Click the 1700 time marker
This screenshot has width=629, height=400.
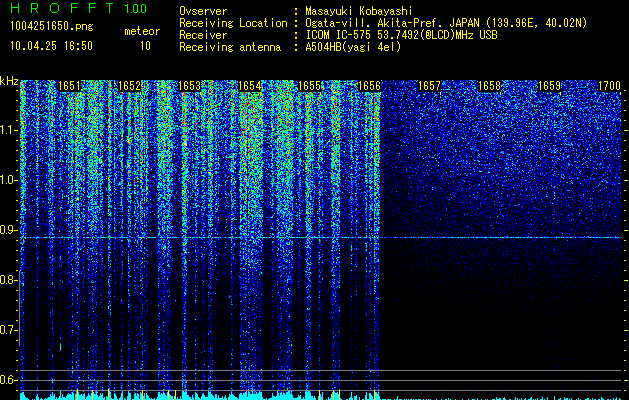[x=609, y=86]
